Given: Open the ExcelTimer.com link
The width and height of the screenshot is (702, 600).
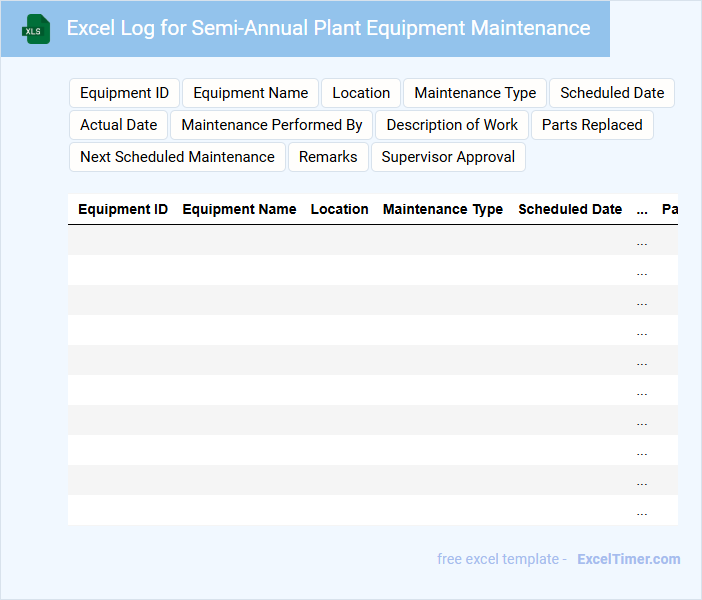Looking at the screenshot, I should tap(628, 559).
